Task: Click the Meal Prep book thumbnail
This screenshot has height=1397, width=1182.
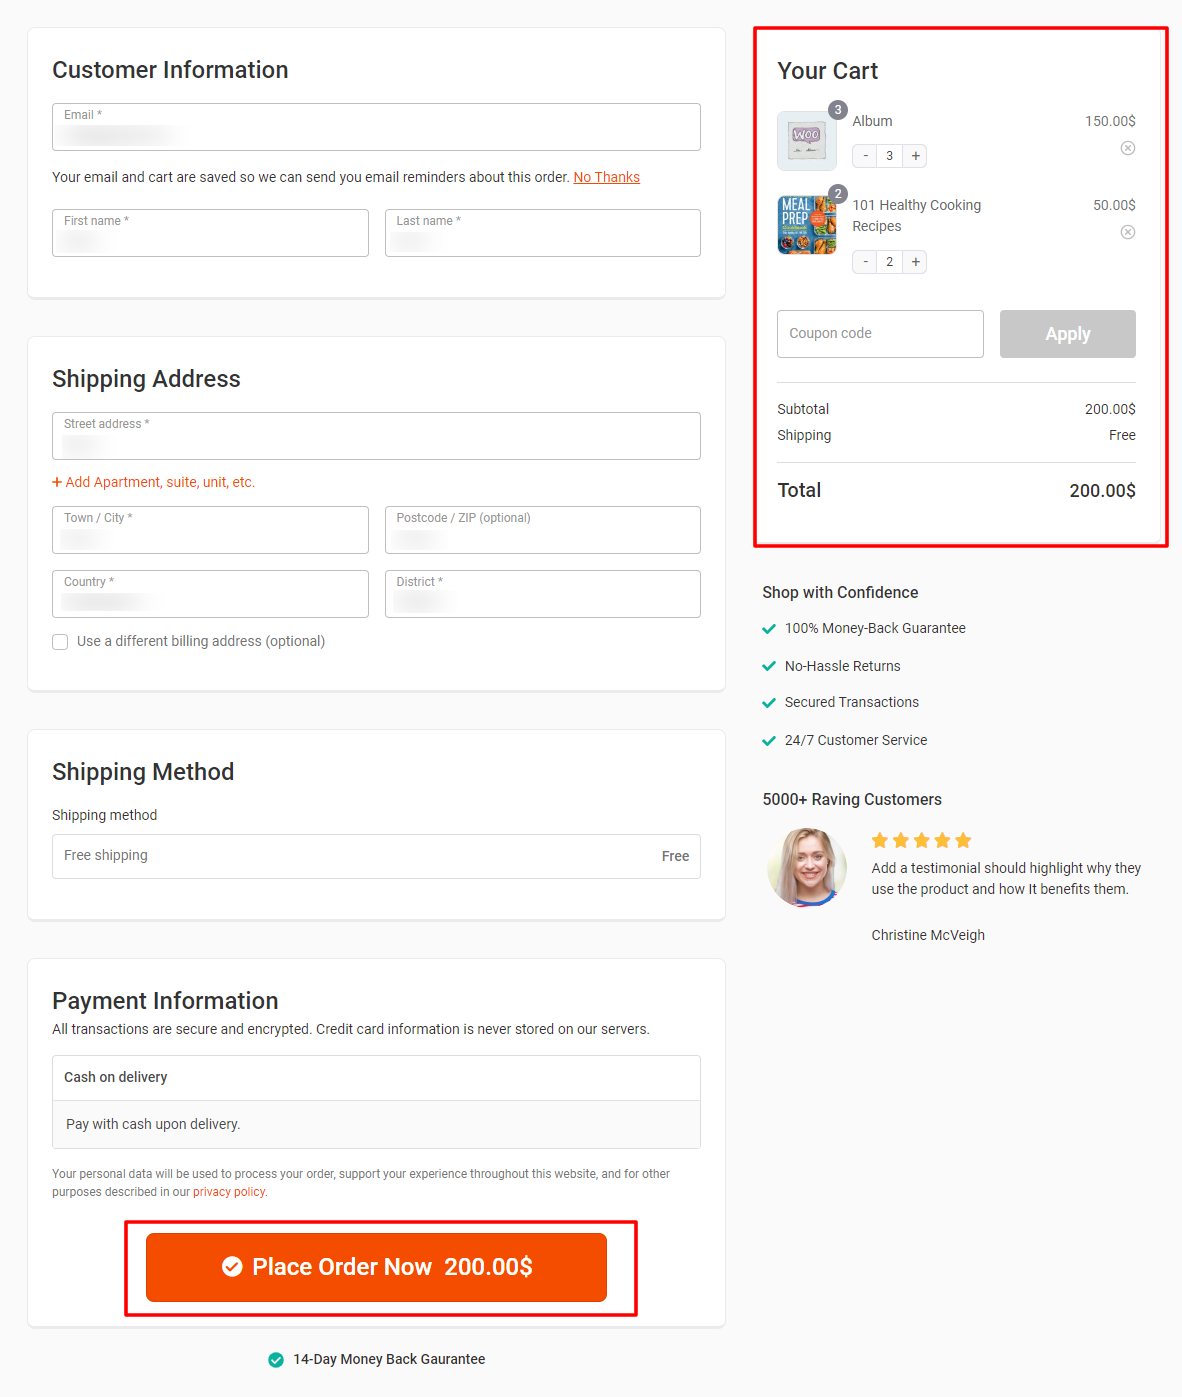Action: pyautogui.click(x=807, y=225)
